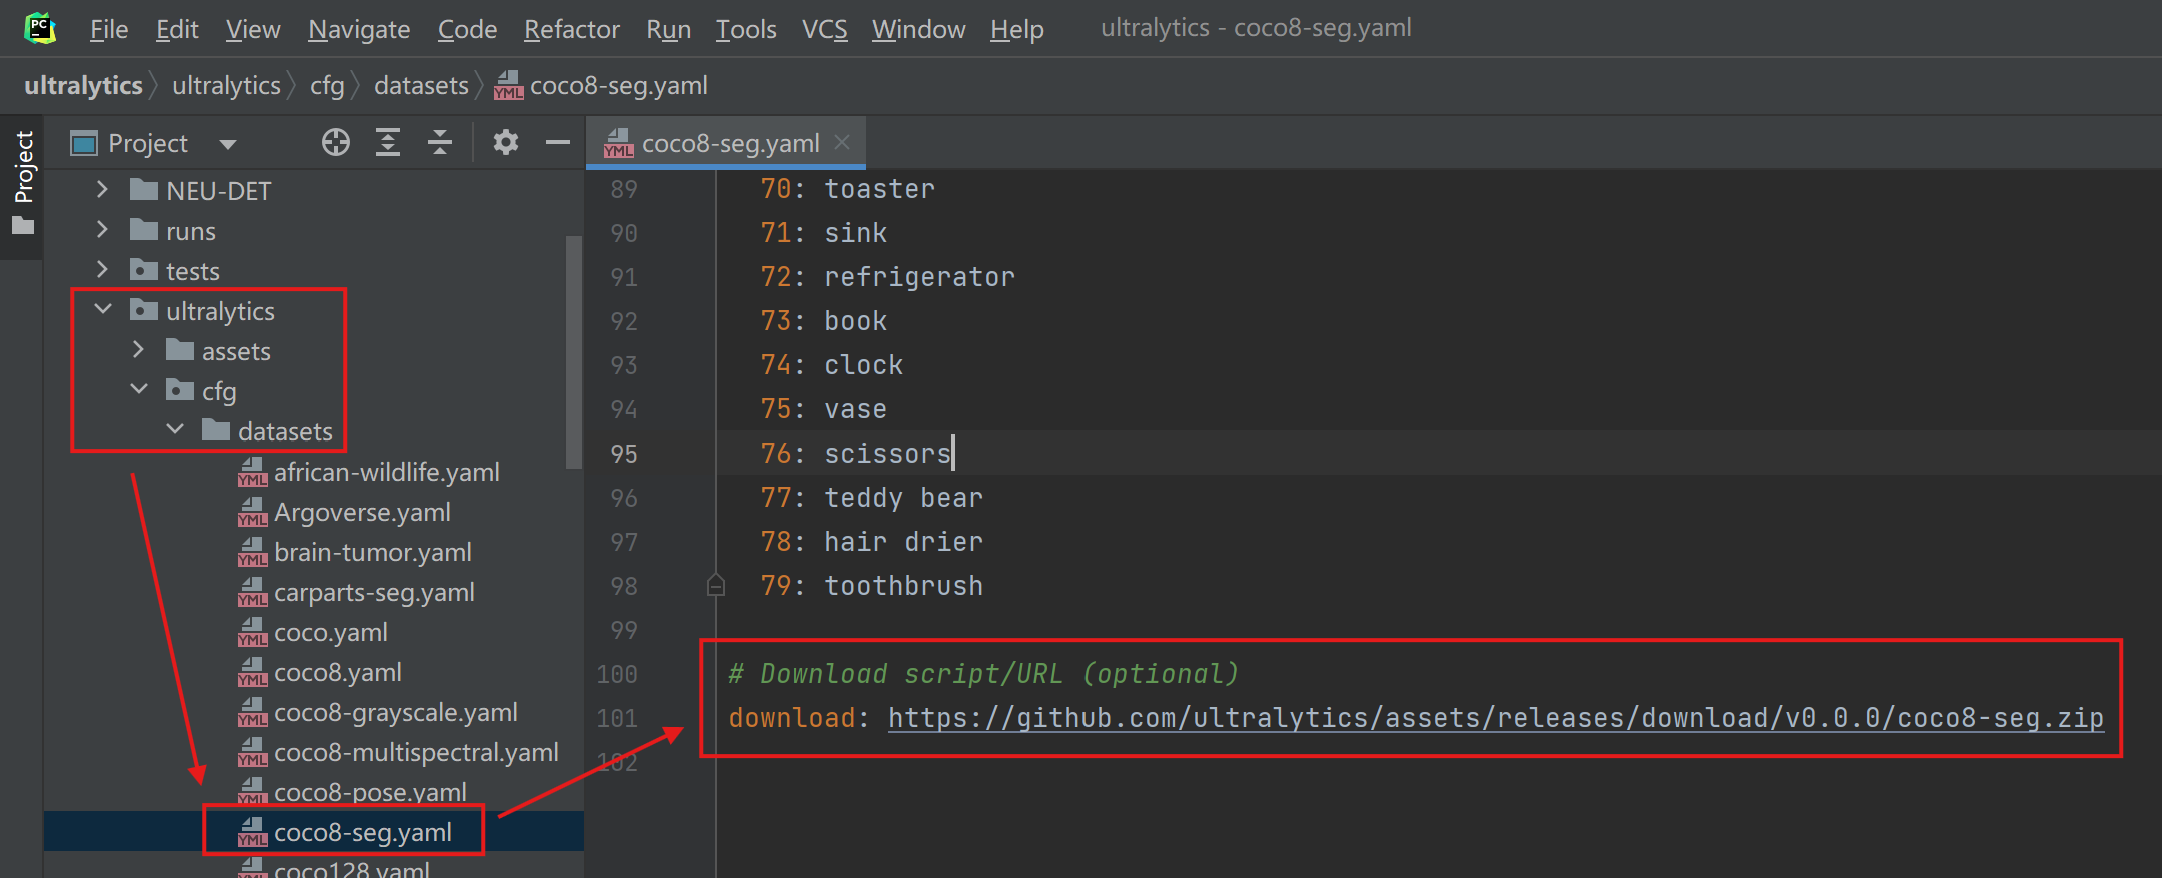Collapse the cfg folder
2162x878 pixels.
pyautogui.click(x=138, y=390)
